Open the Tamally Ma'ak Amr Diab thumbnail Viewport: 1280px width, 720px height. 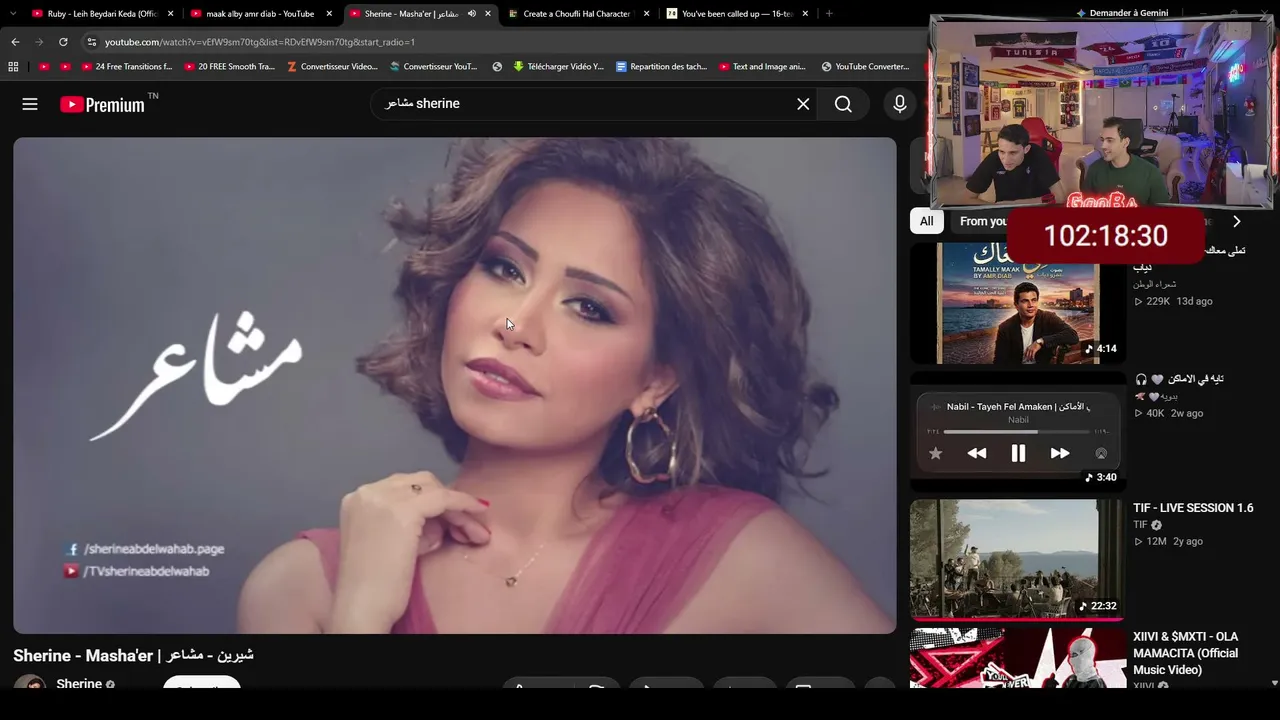(1018, 303)
